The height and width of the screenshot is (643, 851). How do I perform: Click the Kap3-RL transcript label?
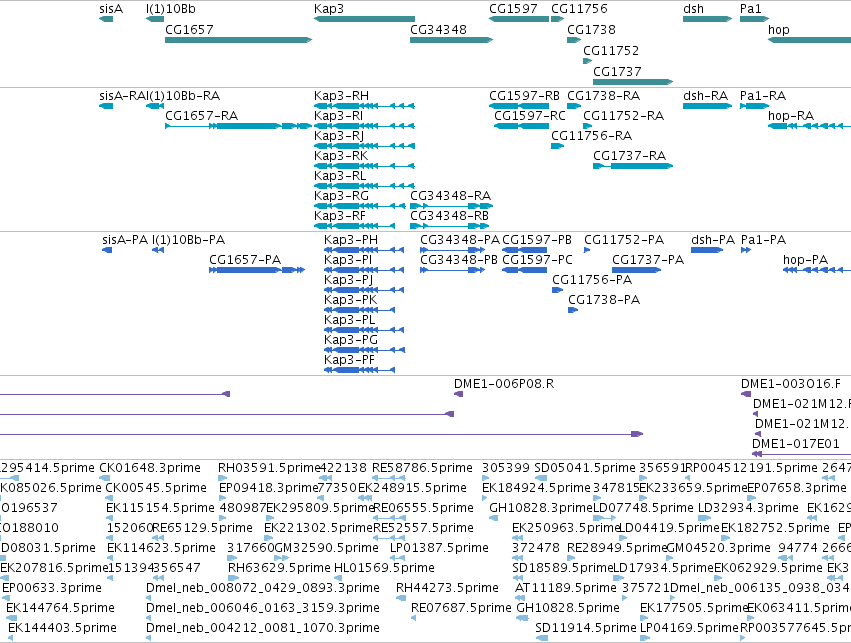pos(340,176)
